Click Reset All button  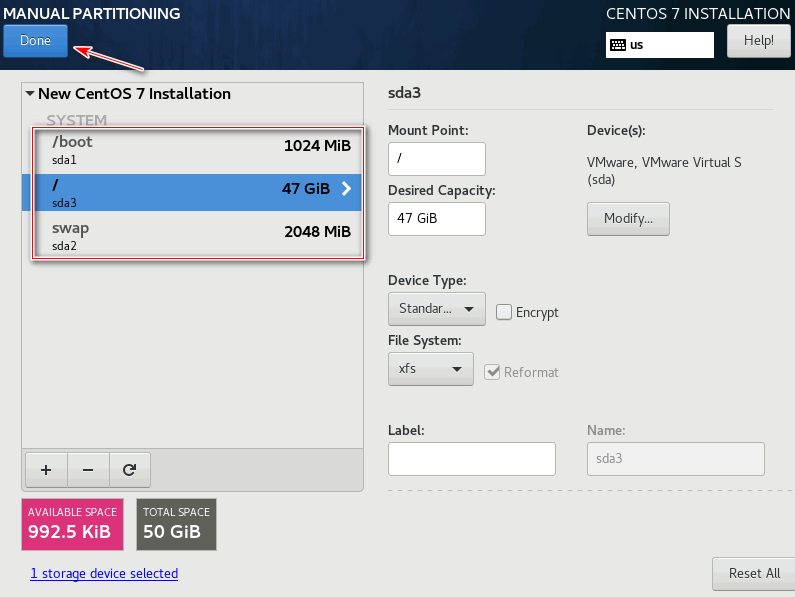tap(753, 574)
